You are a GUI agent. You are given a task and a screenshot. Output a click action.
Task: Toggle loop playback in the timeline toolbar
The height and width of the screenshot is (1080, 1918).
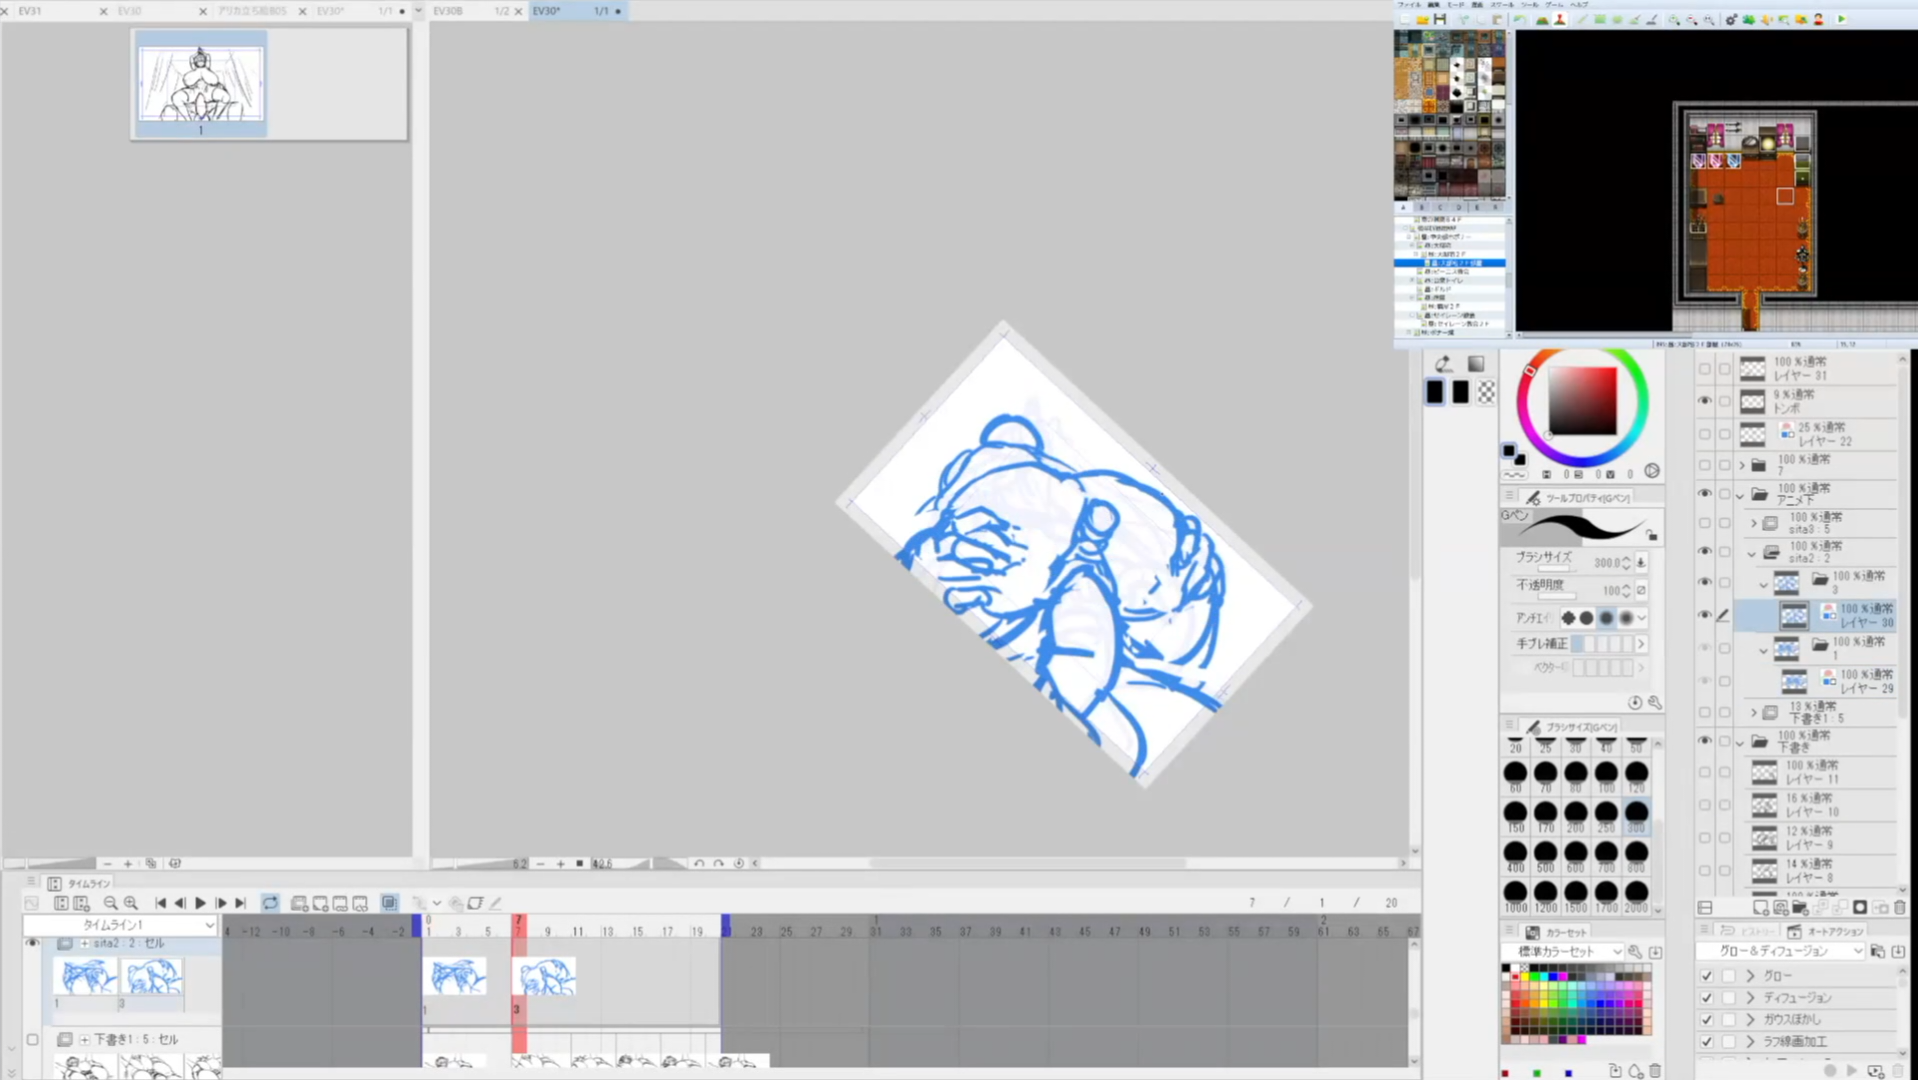pos(270,903)
